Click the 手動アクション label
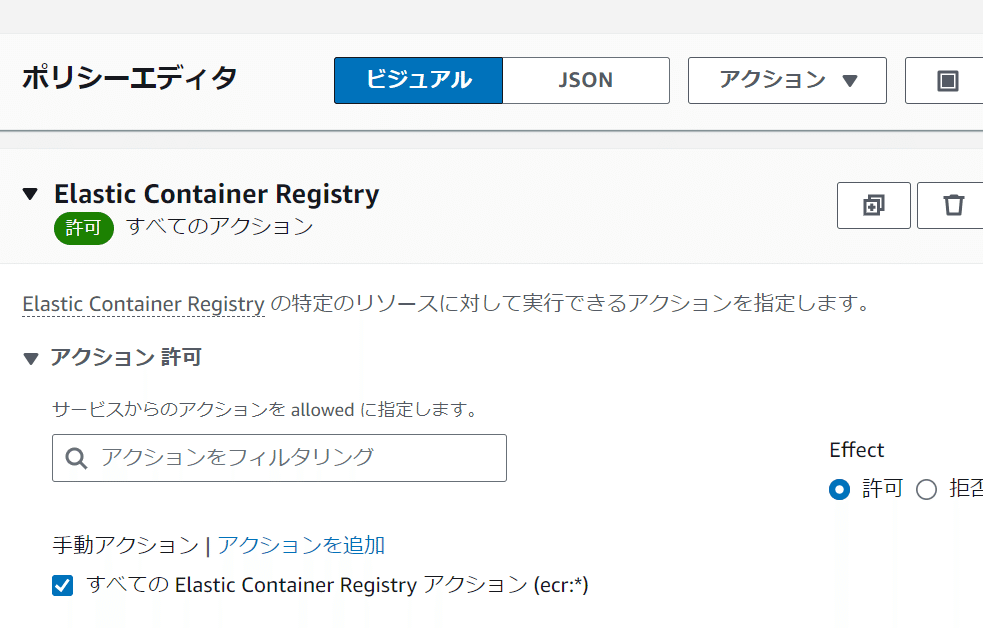983x628 pixels. pyautogui.click(x=125, y=545)
